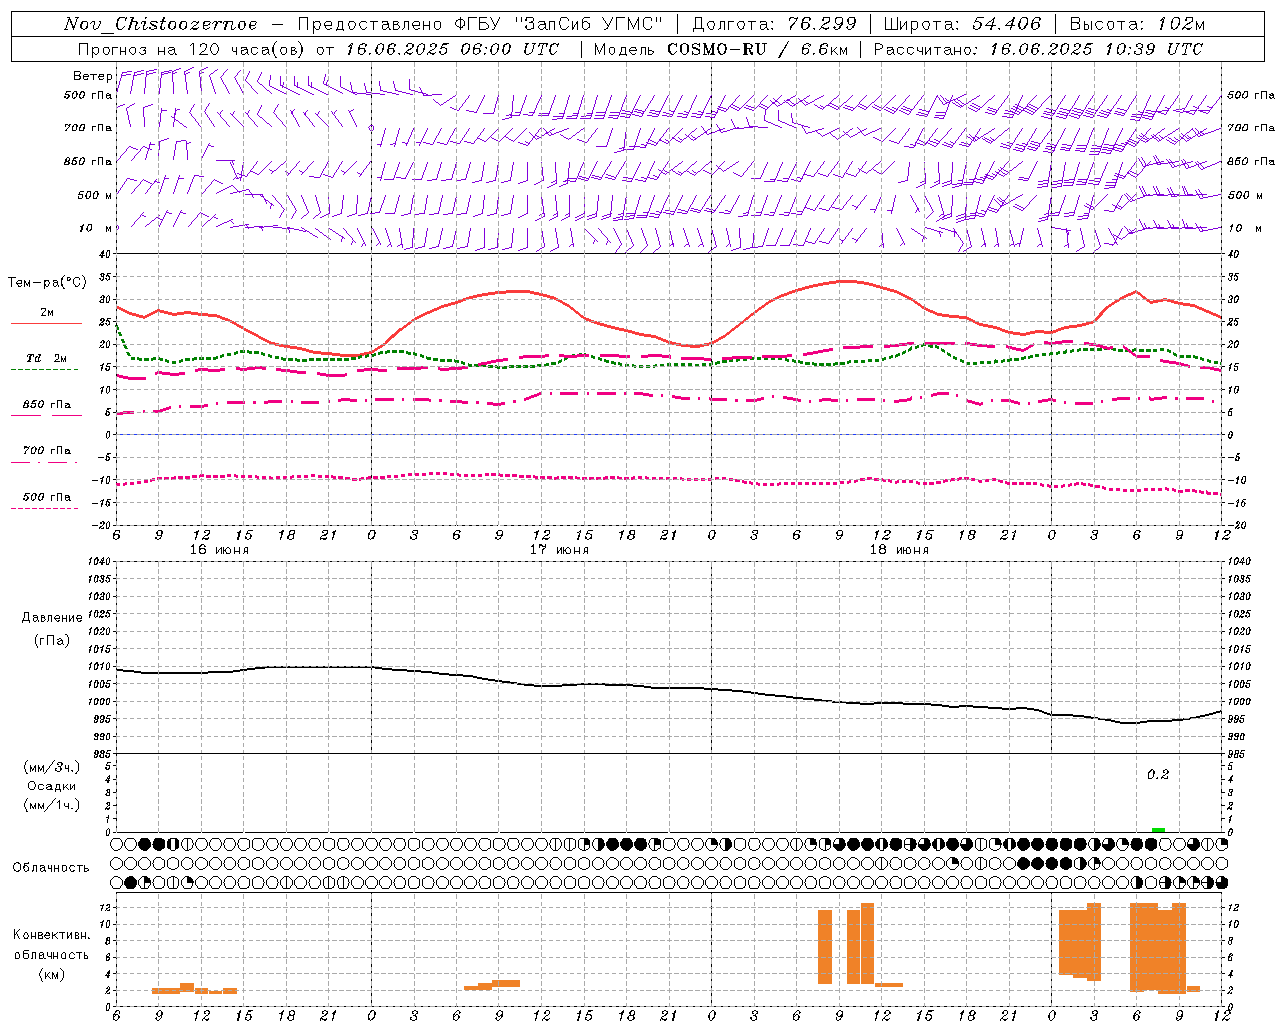The width and height of the screenshot is (1280, 1024).
Task: Click the low orange convective bar on 16 июня
Action: (x=194, y=989)
